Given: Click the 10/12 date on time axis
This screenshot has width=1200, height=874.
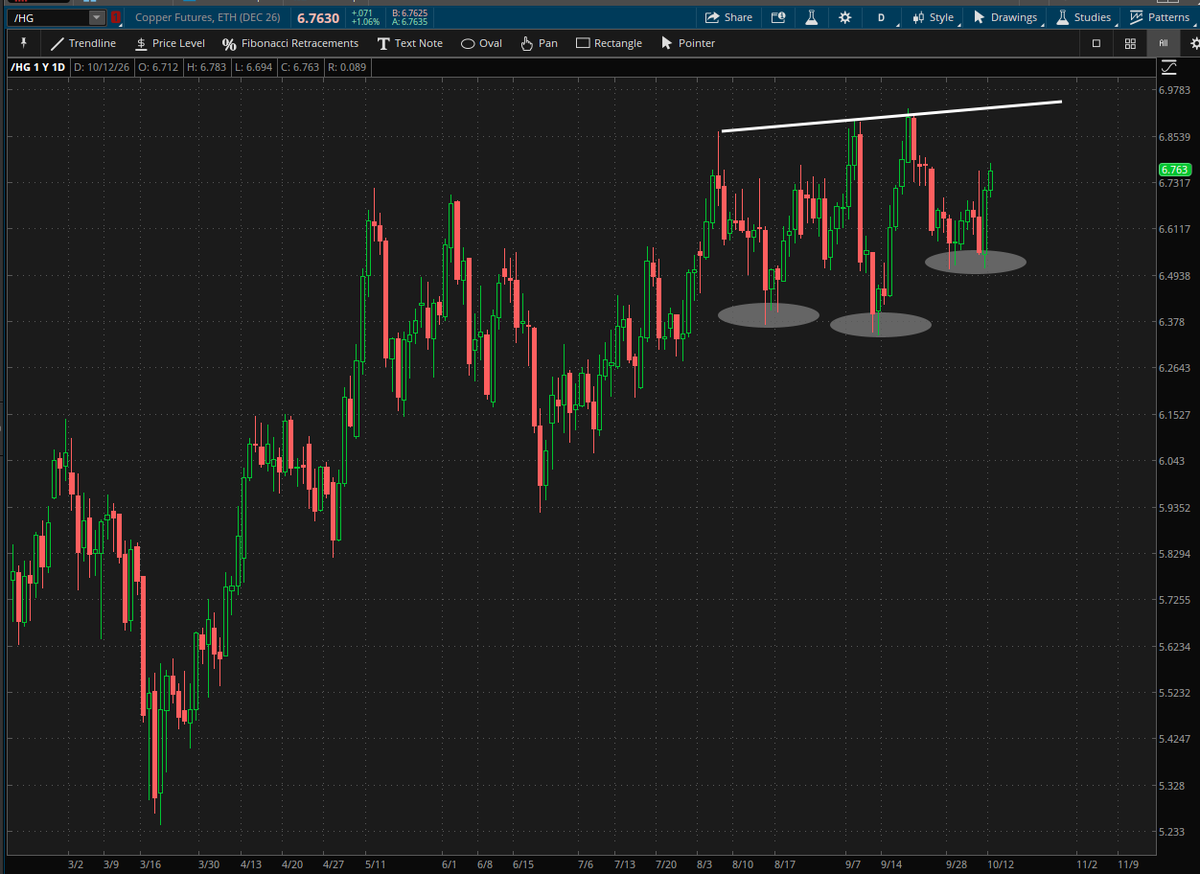Looking at the screenshot, I should click(x=999, y=863).
